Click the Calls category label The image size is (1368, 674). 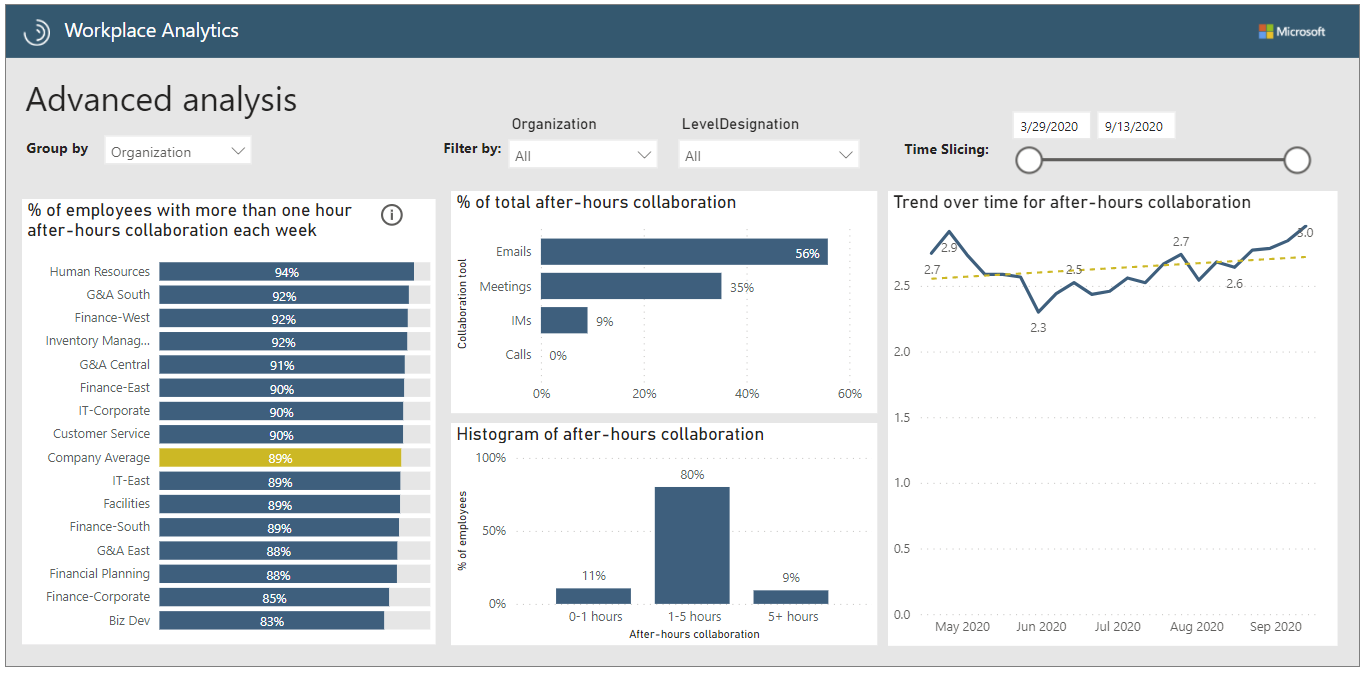point(518,354)
